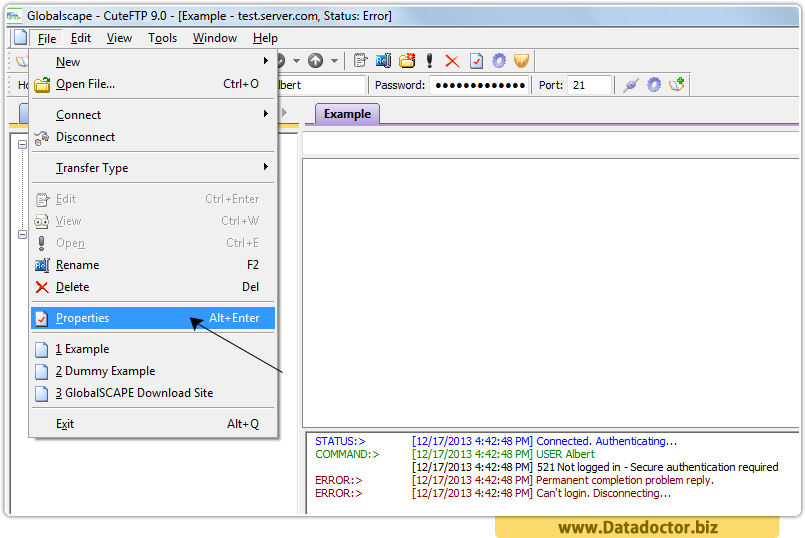Viewport: 805px width, 538px height.
Task: Open the Tools menu
Action: 162,38
